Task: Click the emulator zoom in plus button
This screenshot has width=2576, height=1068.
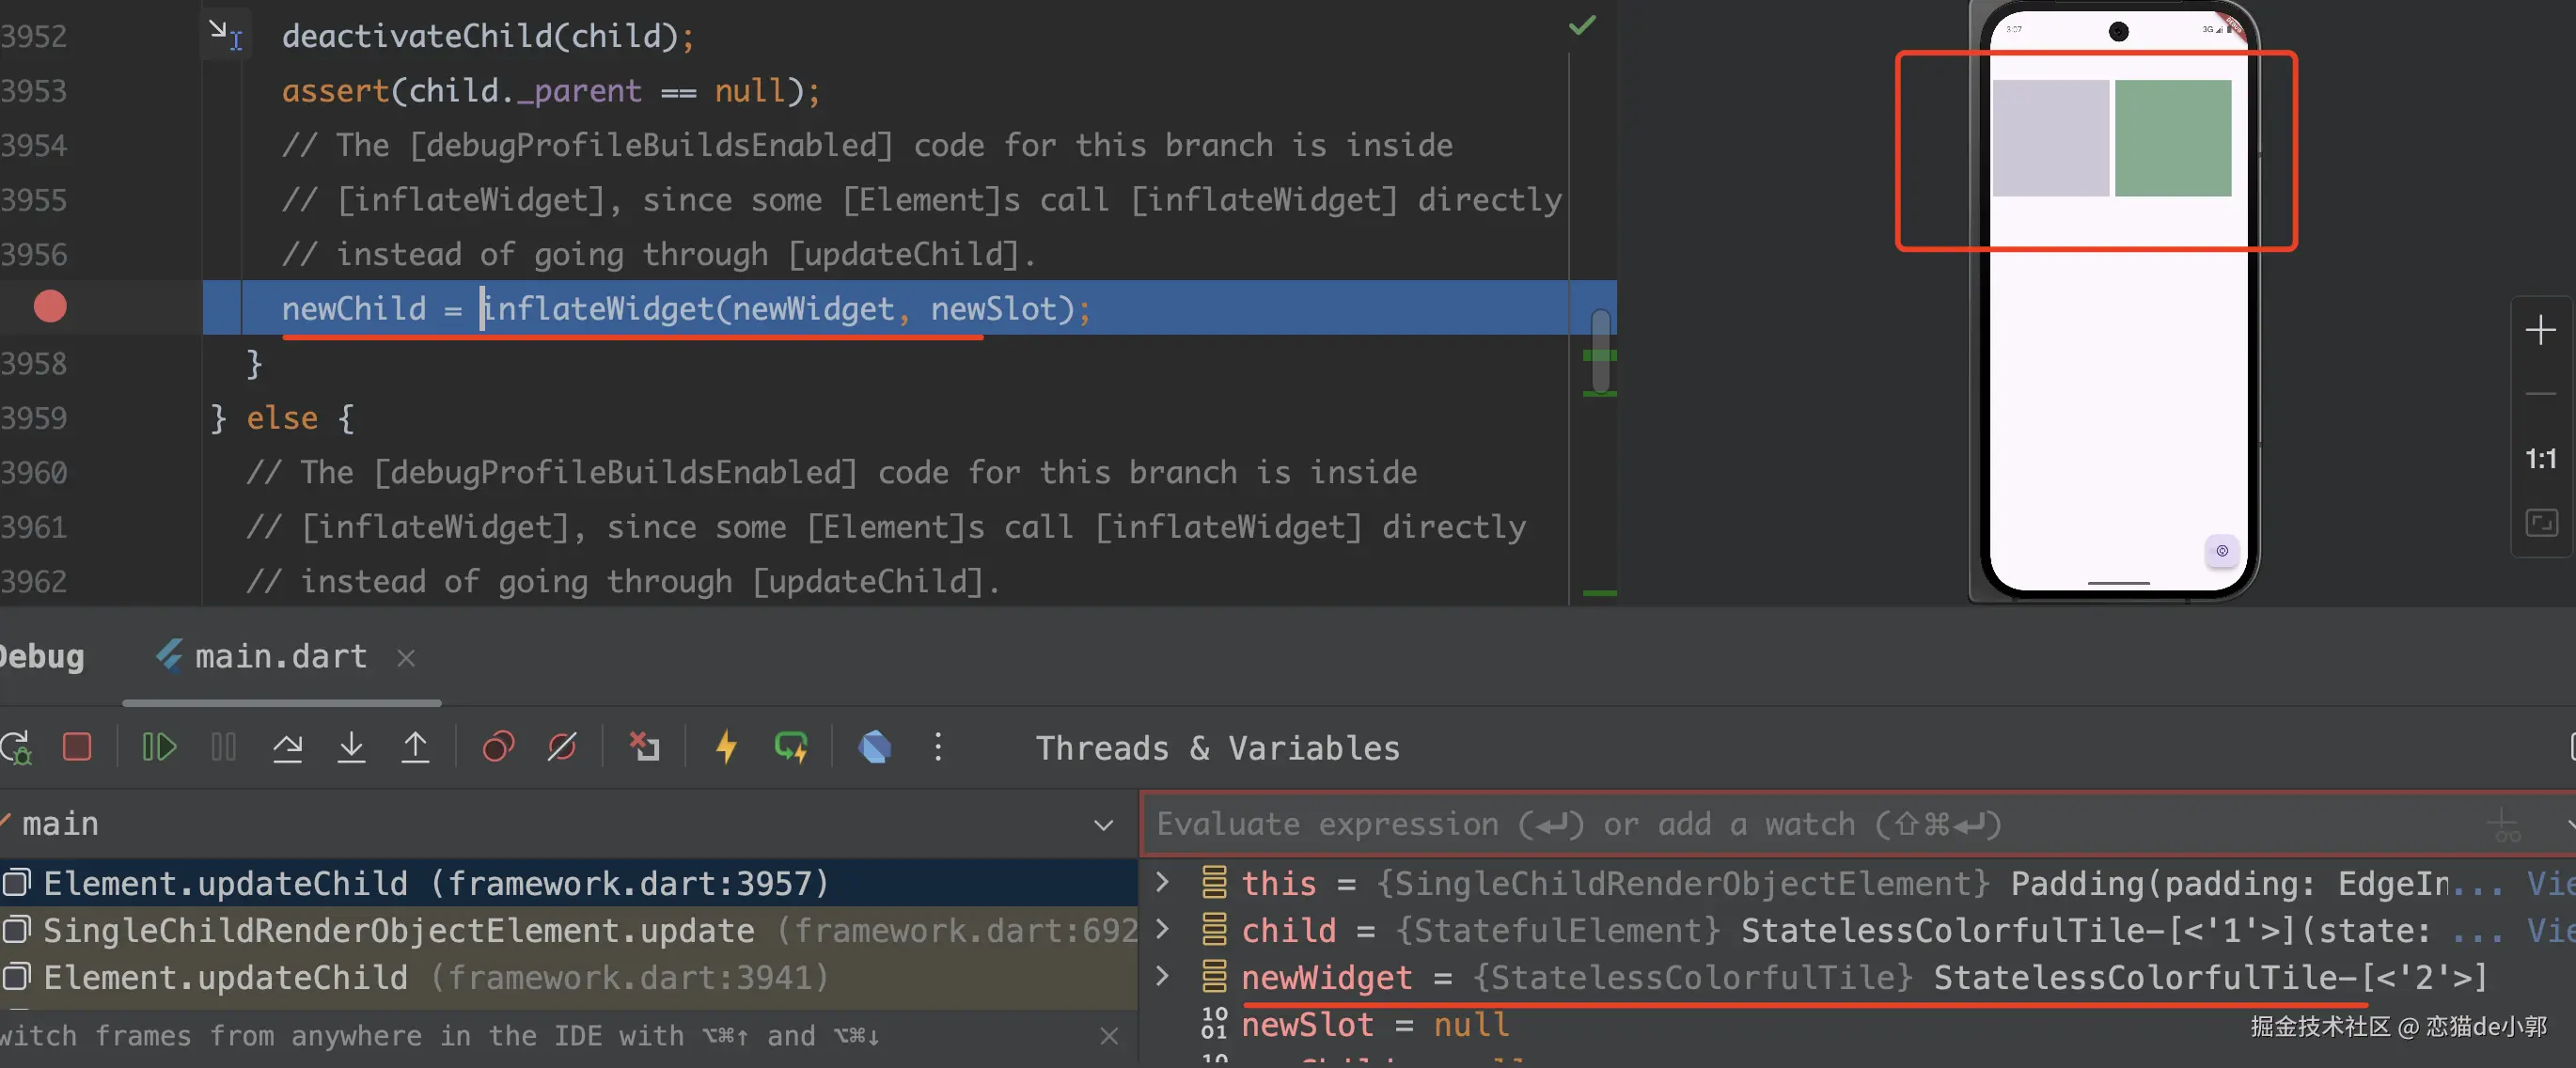Action: [2540, 330]
